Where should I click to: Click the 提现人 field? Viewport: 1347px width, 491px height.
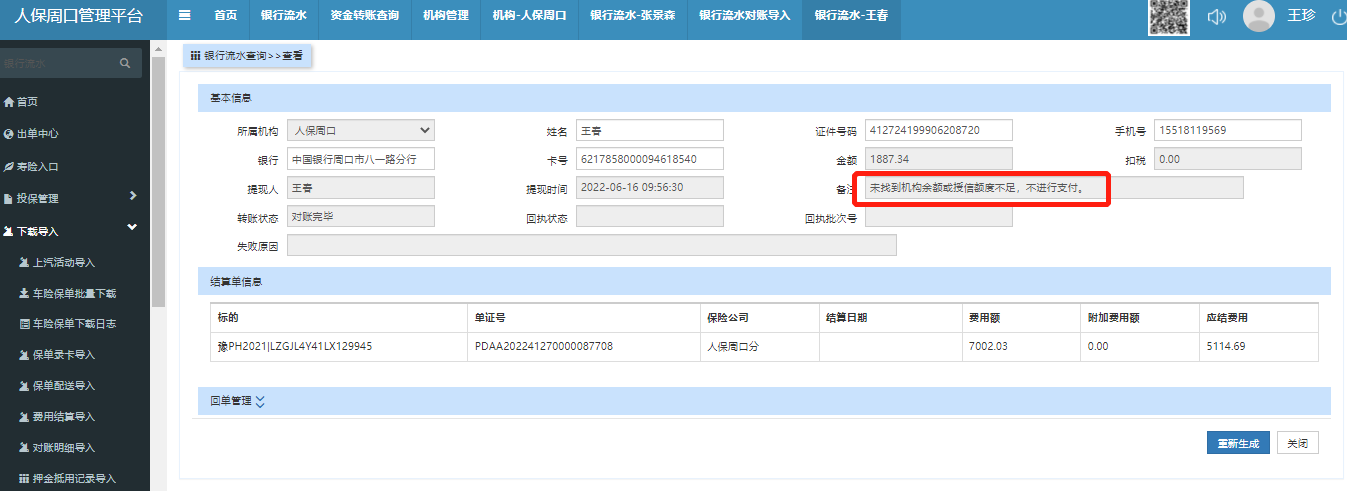(x=361, y=188)
